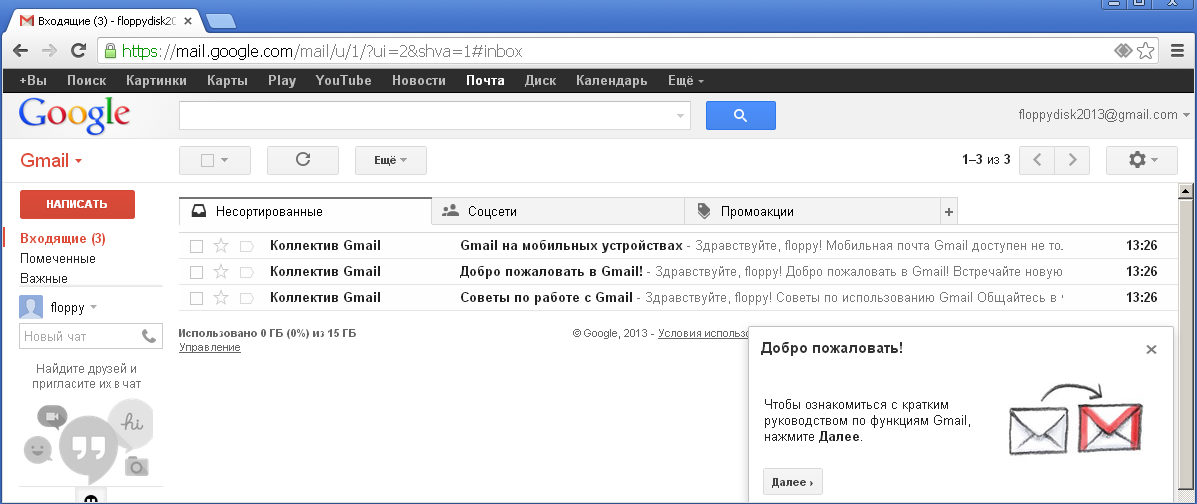Open the Chrome menu icon
Viewport: 1197px width, 504px height.
tap(1178, 51)
